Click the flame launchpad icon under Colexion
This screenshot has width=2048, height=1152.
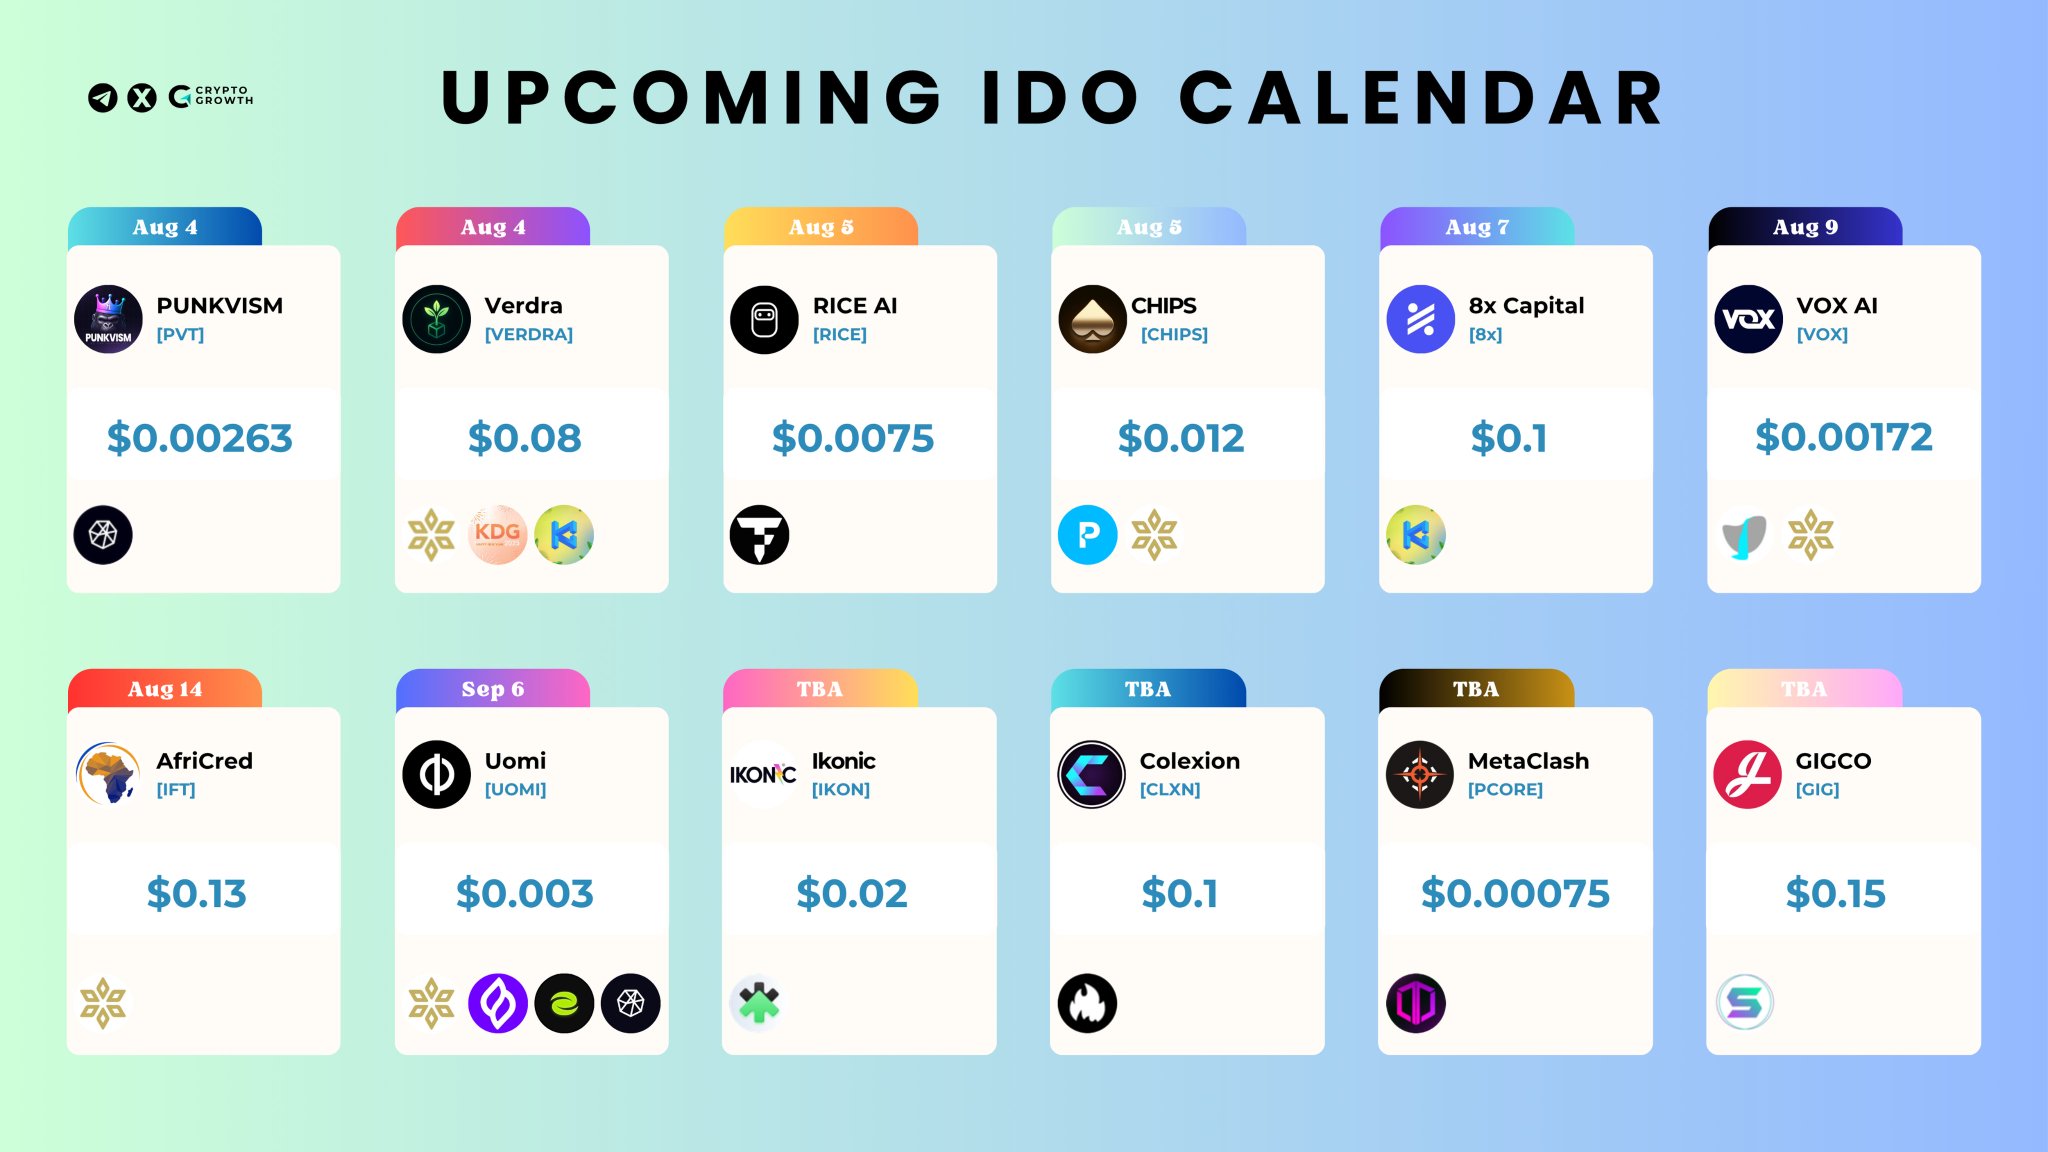coord(1087,1002)
